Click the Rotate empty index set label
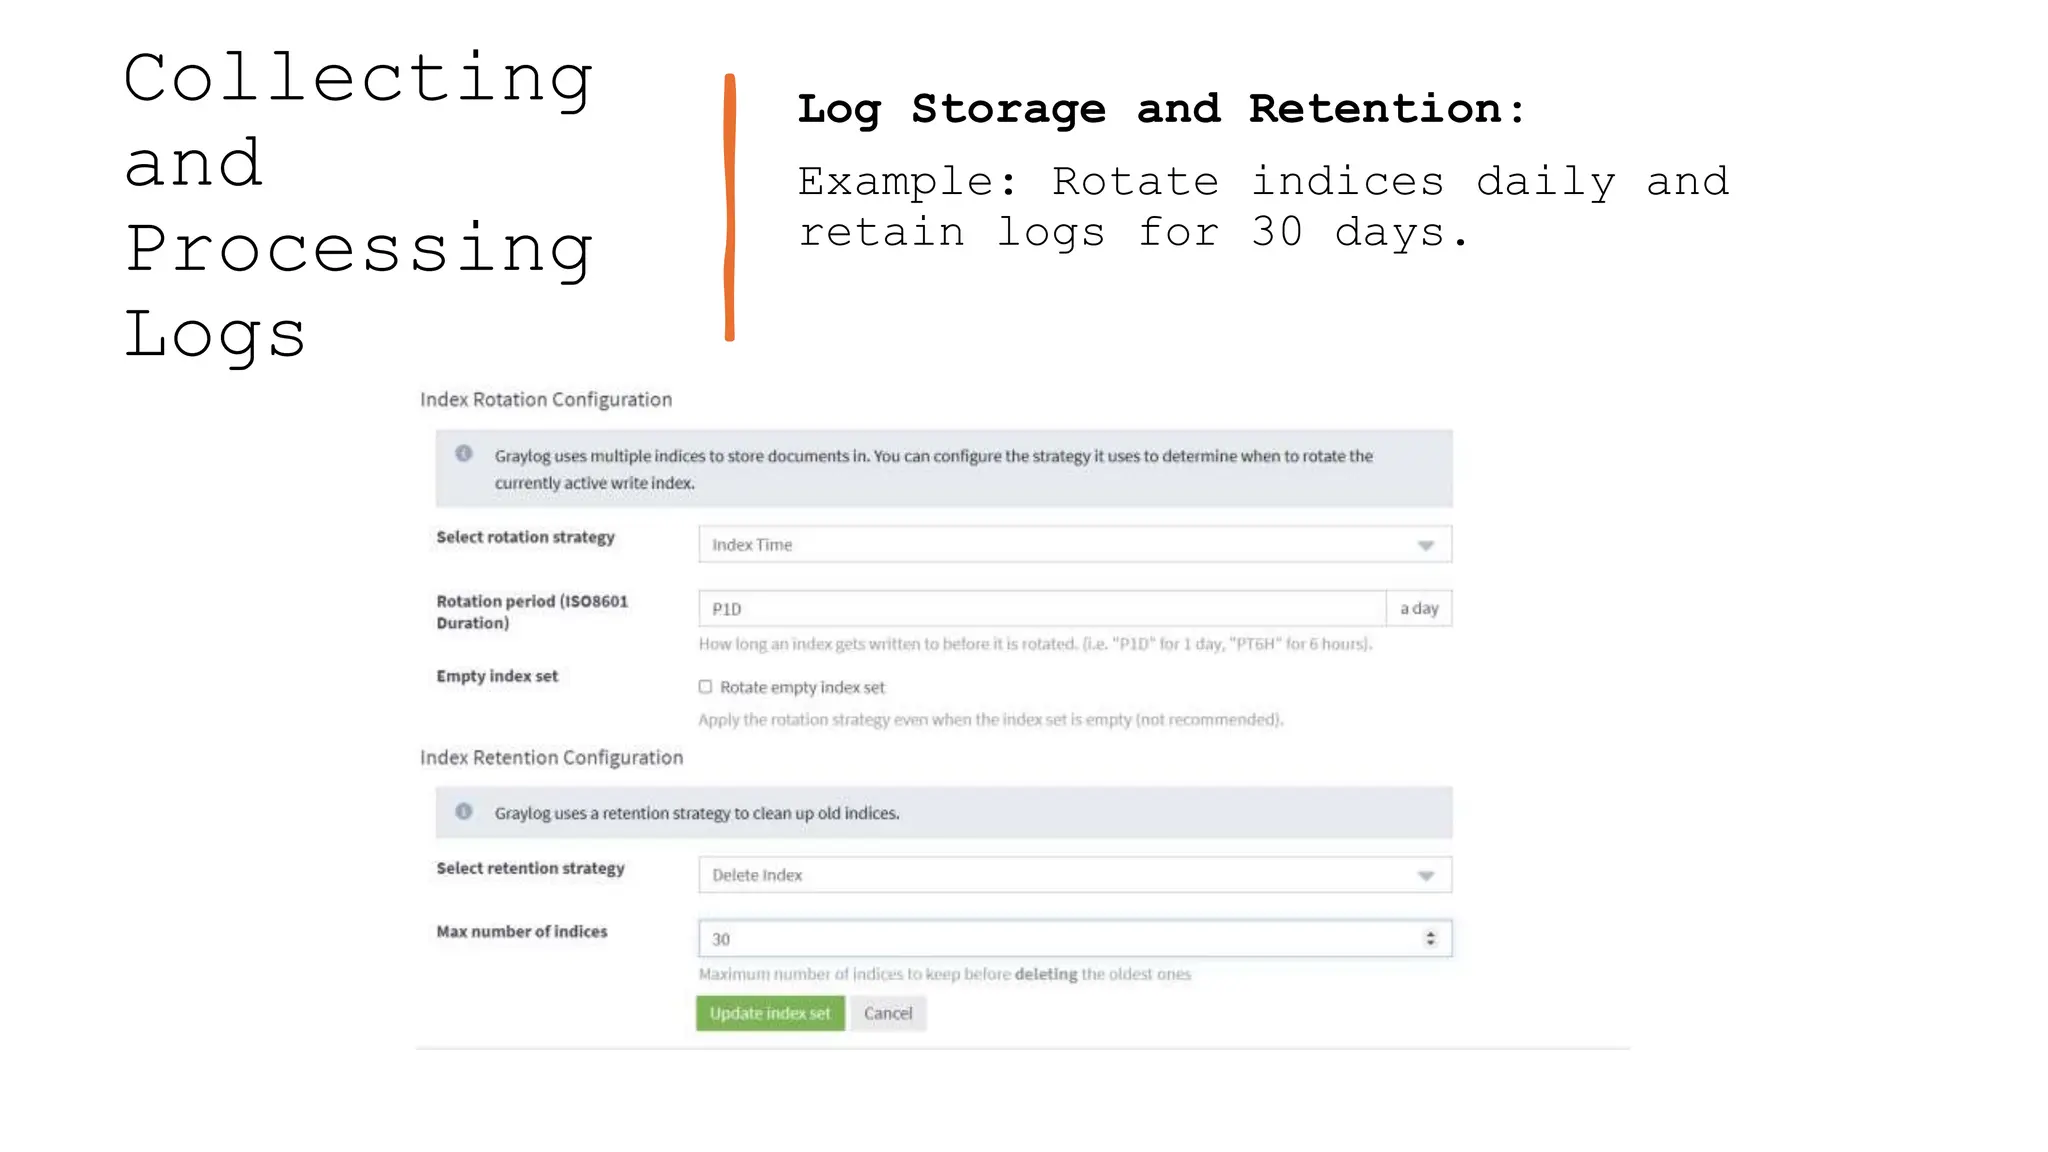This screenshot has width=2048, height=1152. point(802,687)
